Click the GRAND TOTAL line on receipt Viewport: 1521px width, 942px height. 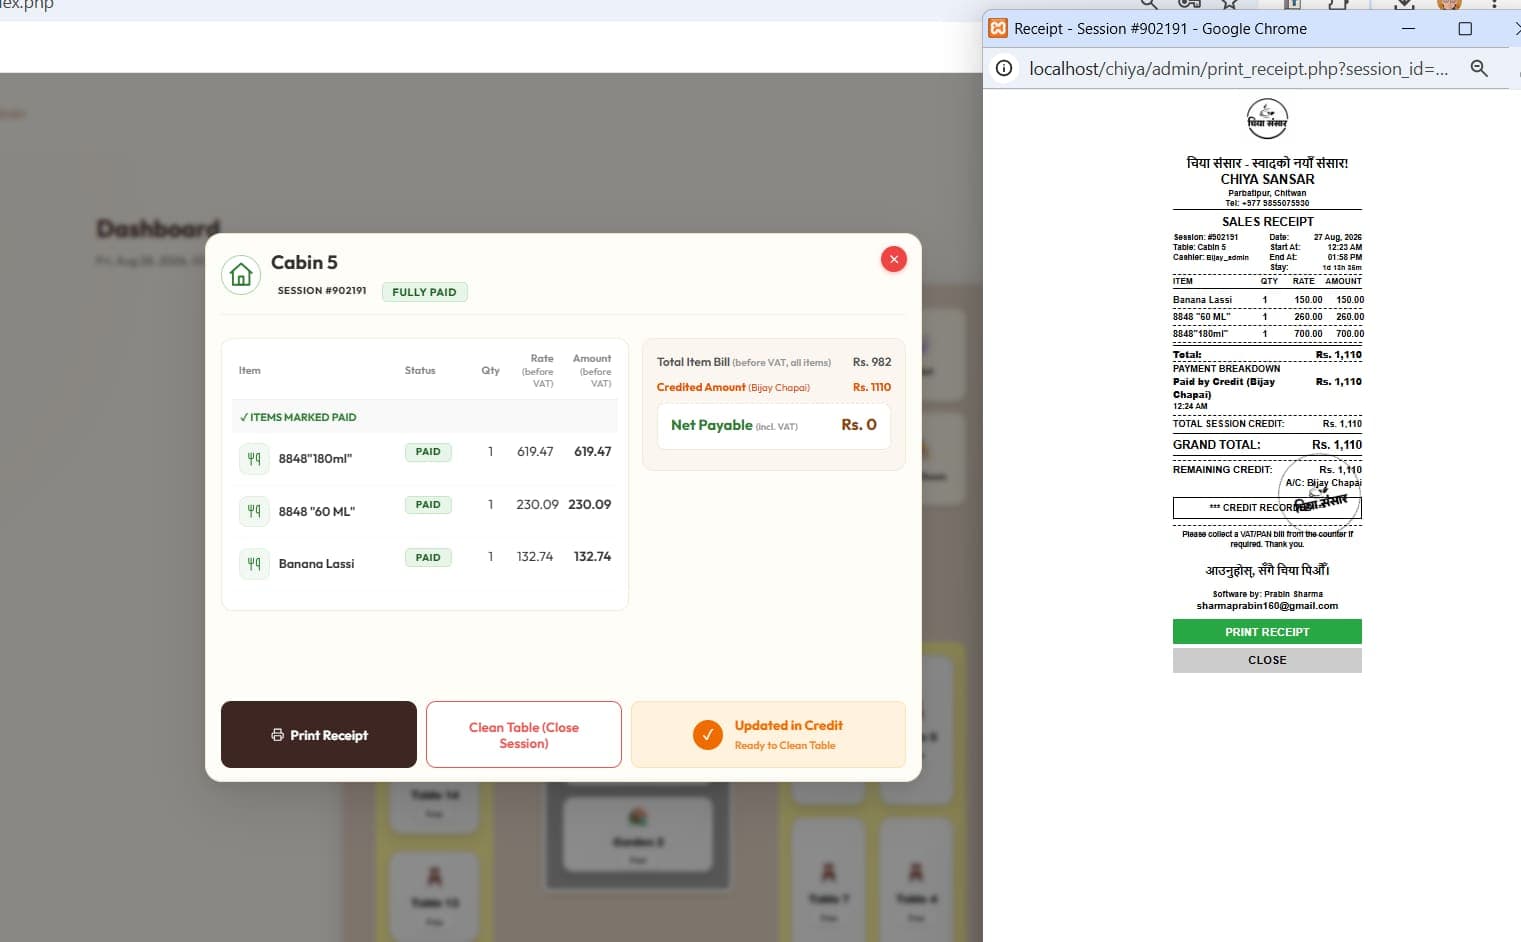pyautogui.click(x=1267, y=445)
